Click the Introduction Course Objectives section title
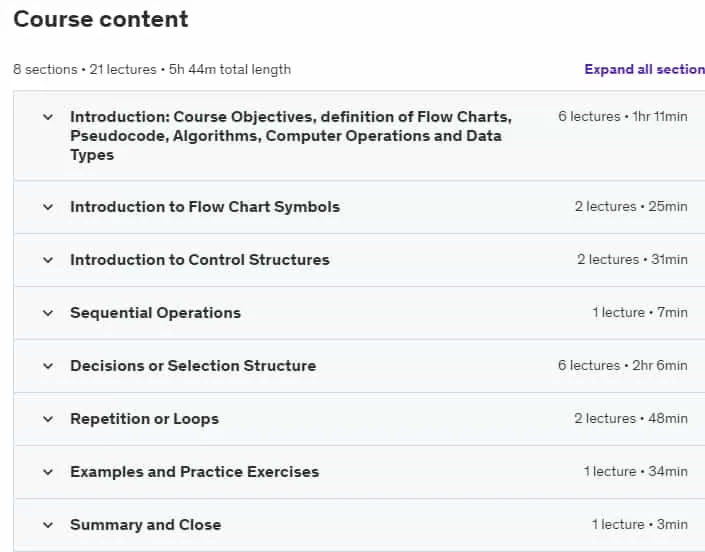The height and width of the screenshot is (552, 705). [x=291, y=136]
